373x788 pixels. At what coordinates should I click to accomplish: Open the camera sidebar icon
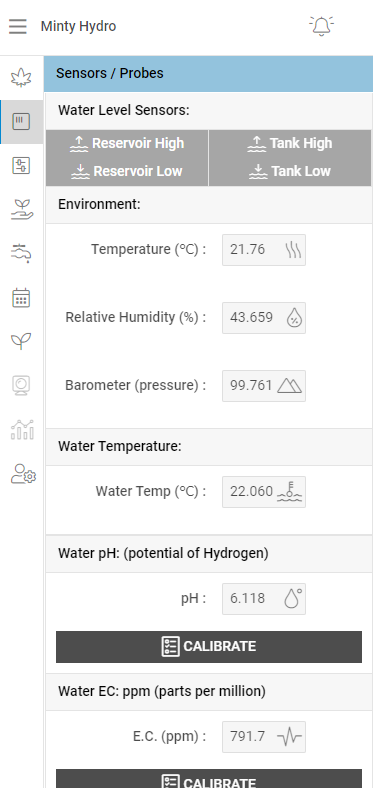(21, 385)
